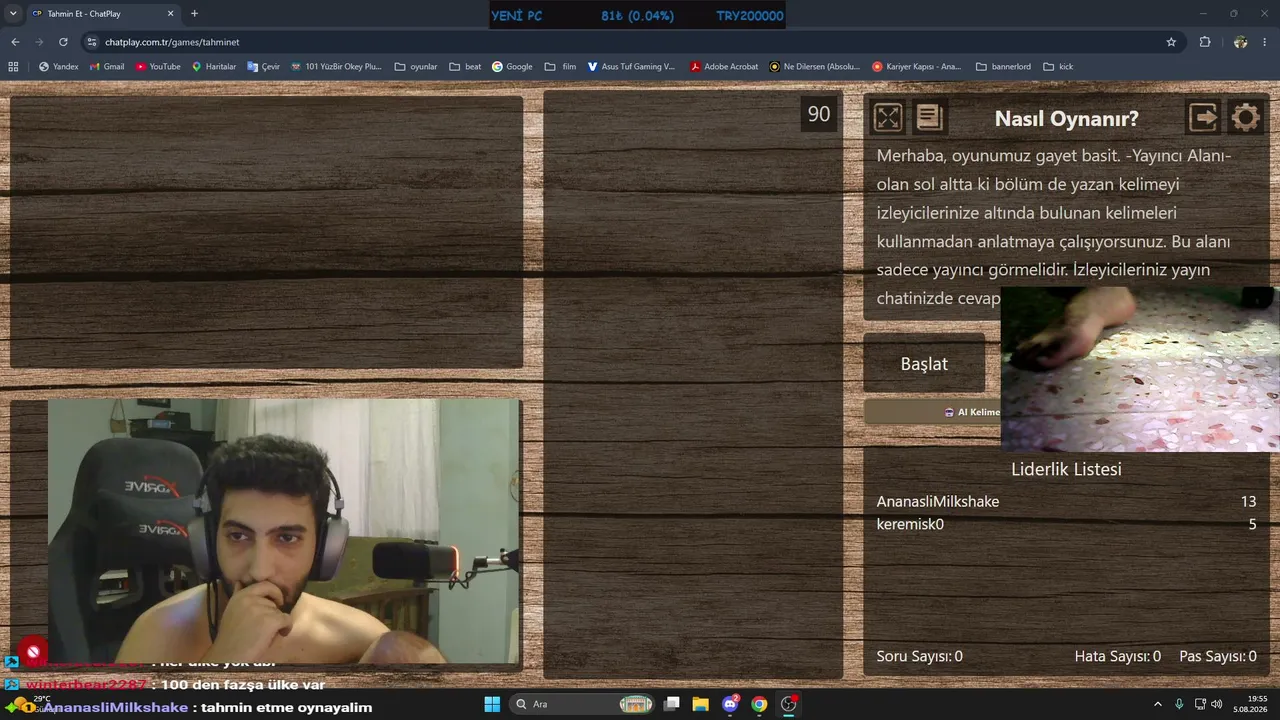Click the microphone tray icon
This screenshot has height=720, width=1280.
click(x=1179, y=704)
